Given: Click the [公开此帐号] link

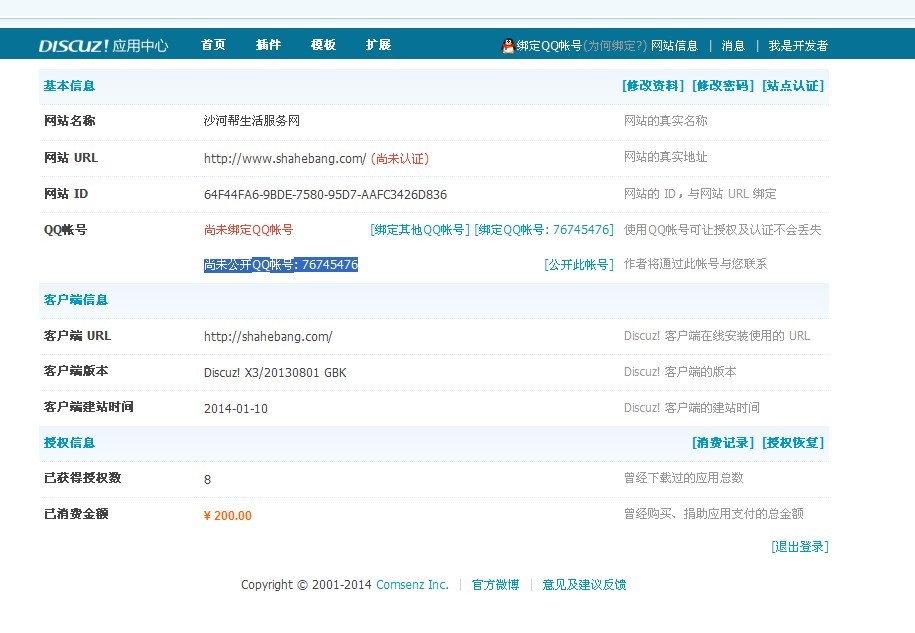Looking at the screenshot, I should click(579, 265).
